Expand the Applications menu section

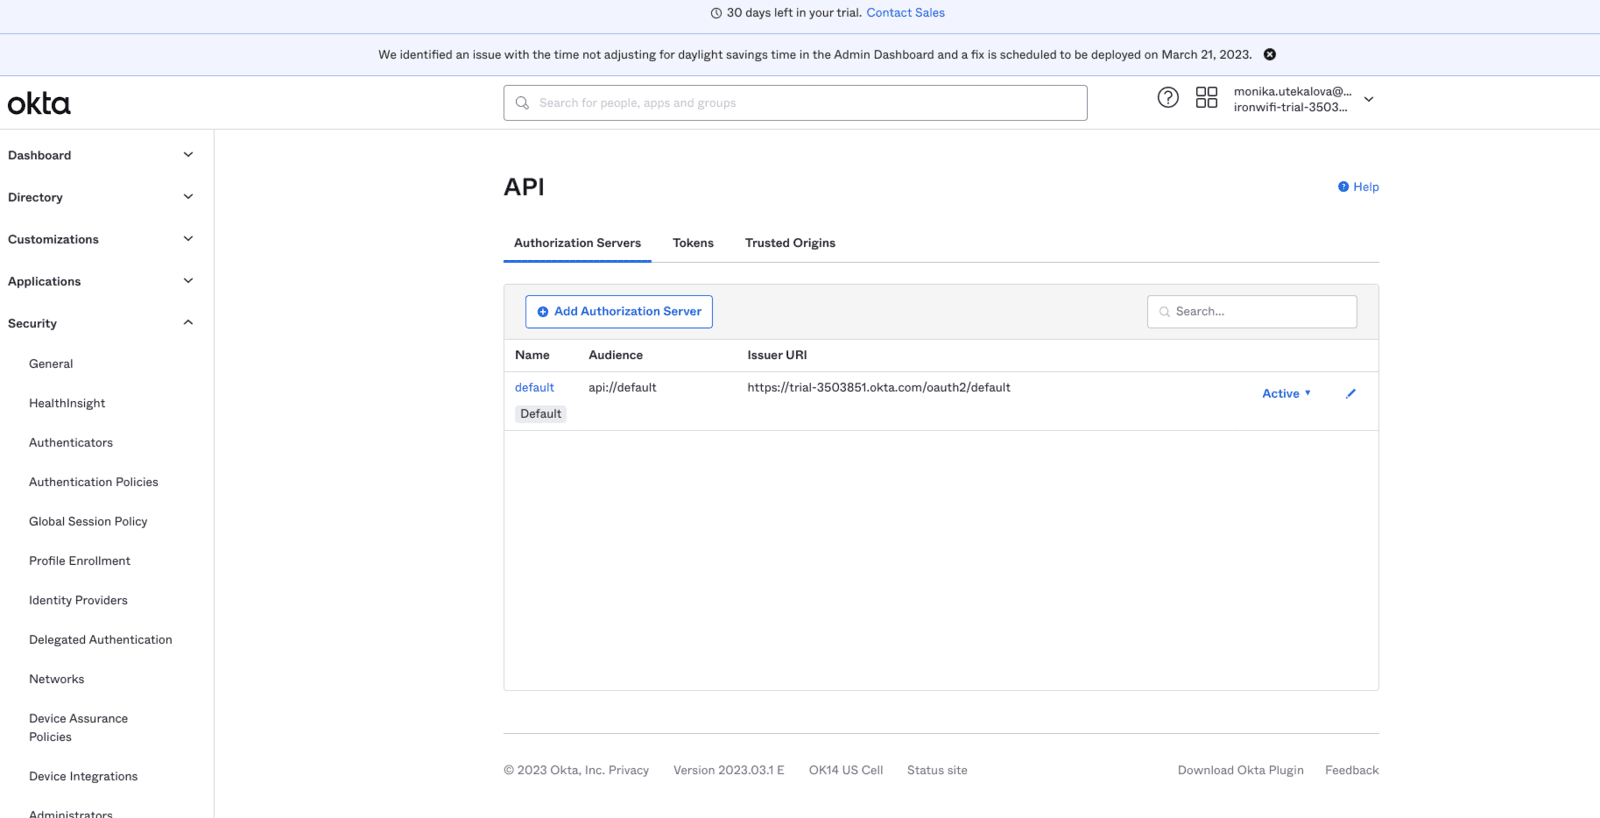(x=188, y=281)
